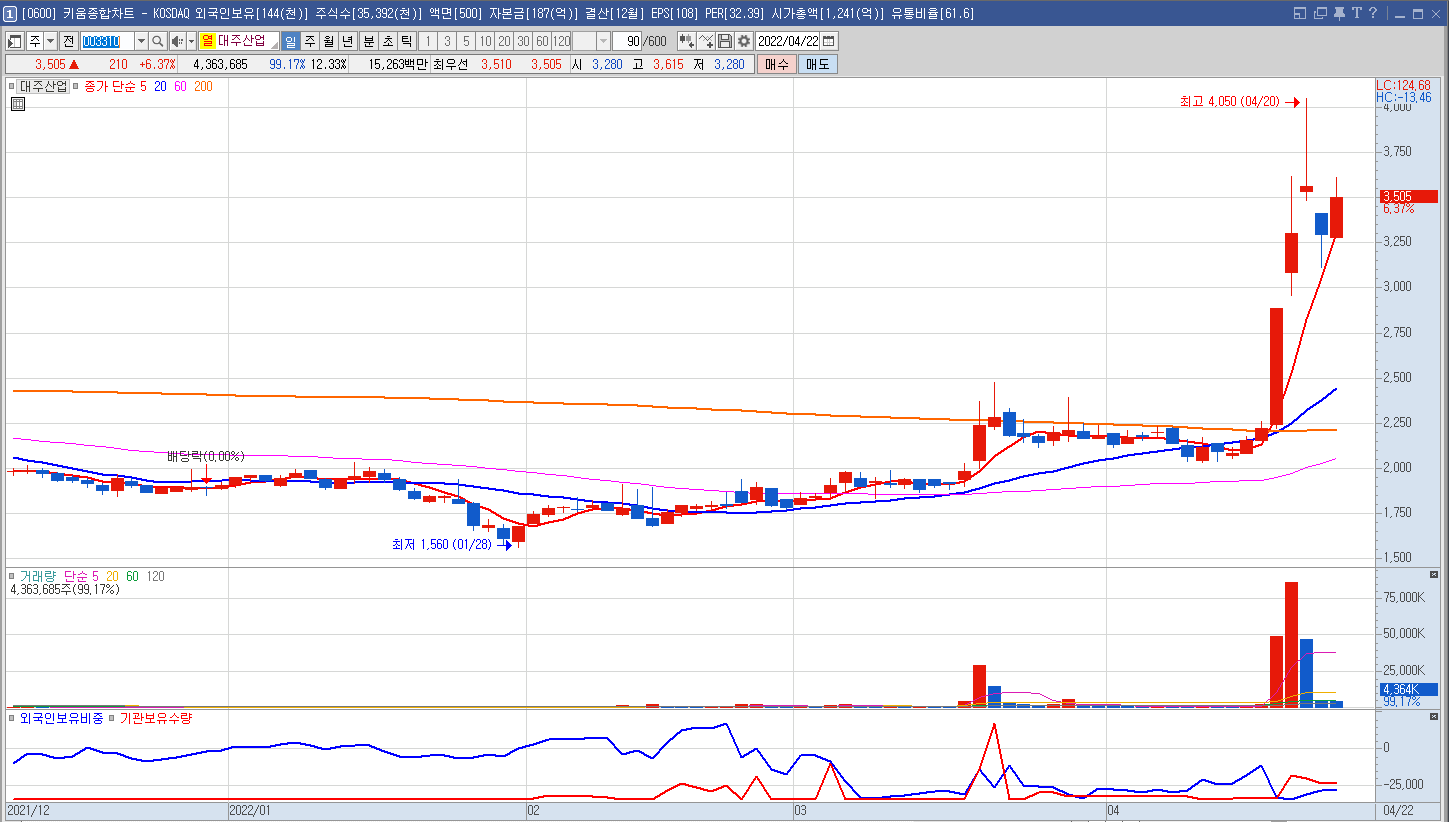Click the small square before 종가 단순 legend
The width and height of the screenshot is (1449, 822).
tap(75, 87)
